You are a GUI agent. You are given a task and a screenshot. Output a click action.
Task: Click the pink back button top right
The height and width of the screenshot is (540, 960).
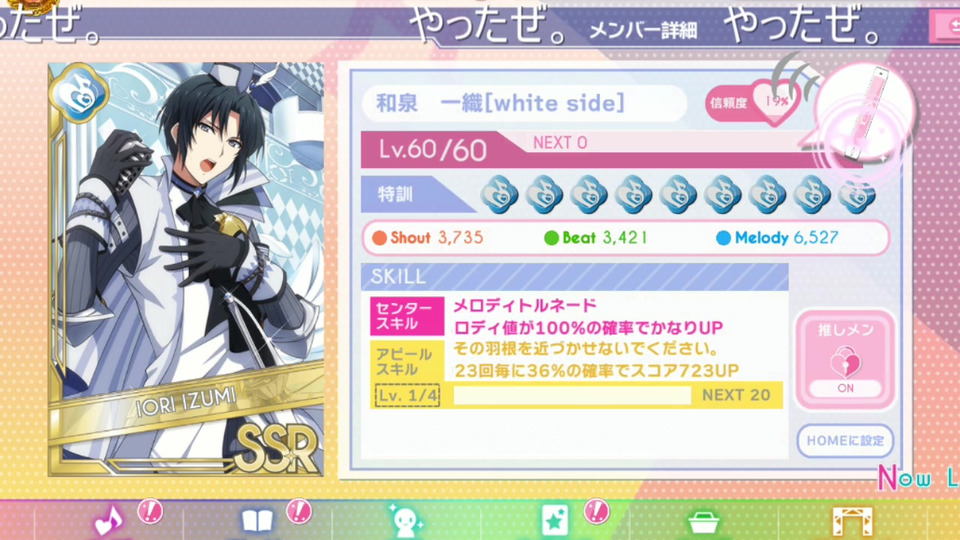tap(945, 26)
